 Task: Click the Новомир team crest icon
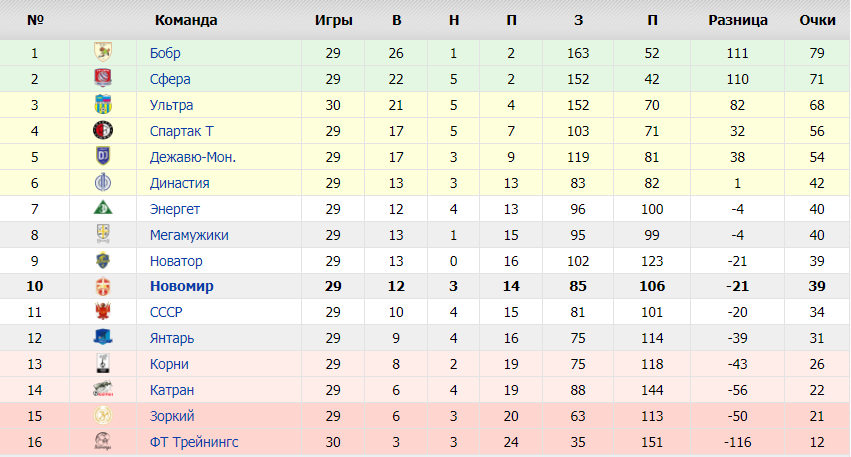coord(102,287)
